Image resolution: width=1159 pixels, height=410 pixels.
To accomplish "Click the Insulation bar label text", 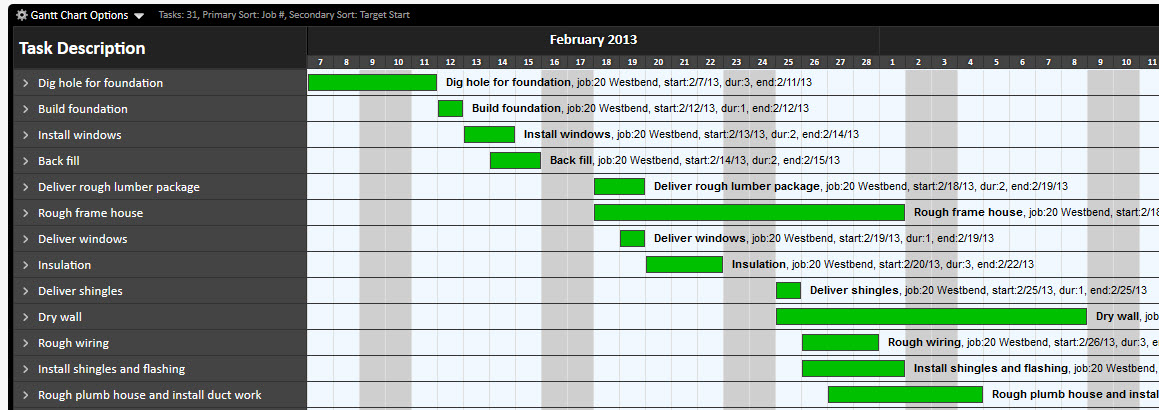I will pyautogui.click(x=883, y=264).
